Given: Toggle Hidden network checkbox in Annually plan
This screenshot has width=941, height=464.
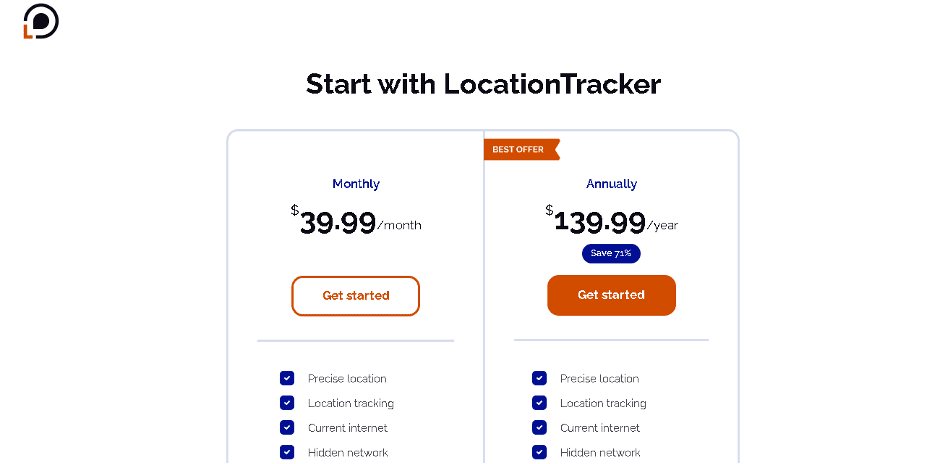Looking at the screenshot, I should pos(539,452).
